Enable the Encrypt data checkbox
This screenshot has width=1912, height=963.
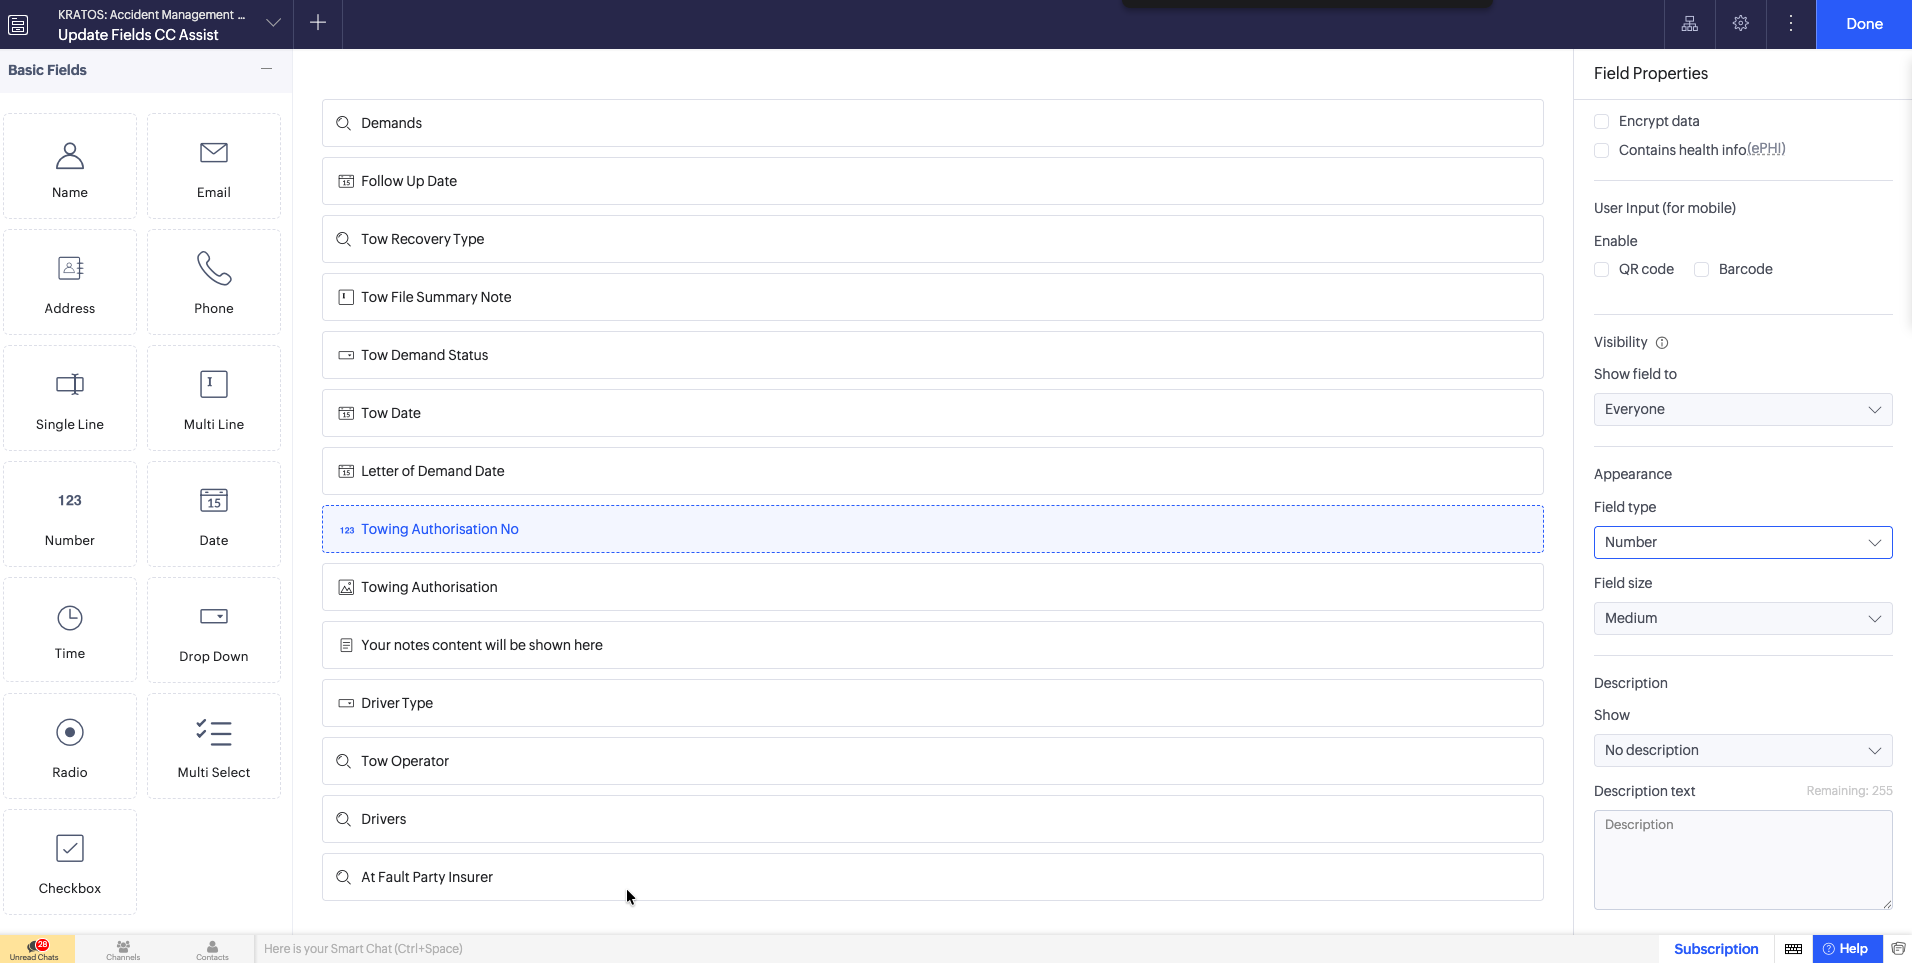(1601, 121)
